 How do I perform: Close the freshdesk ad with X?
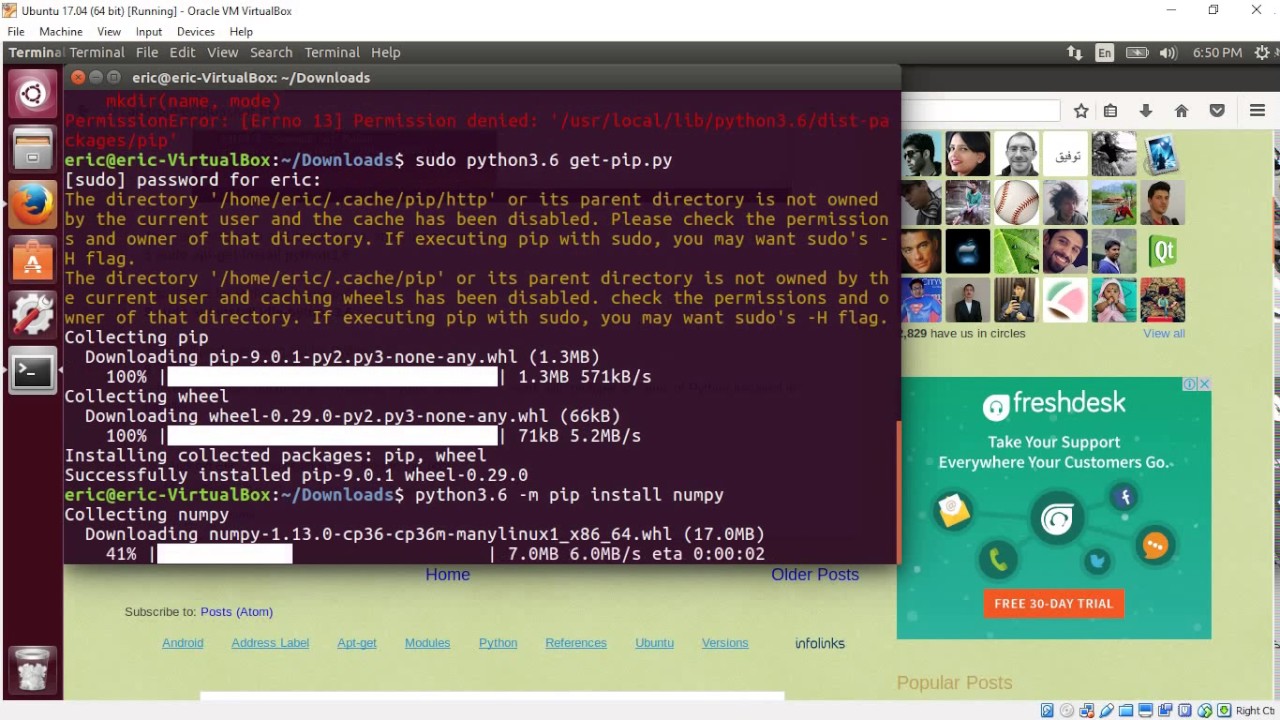[x=1204, y=384]
